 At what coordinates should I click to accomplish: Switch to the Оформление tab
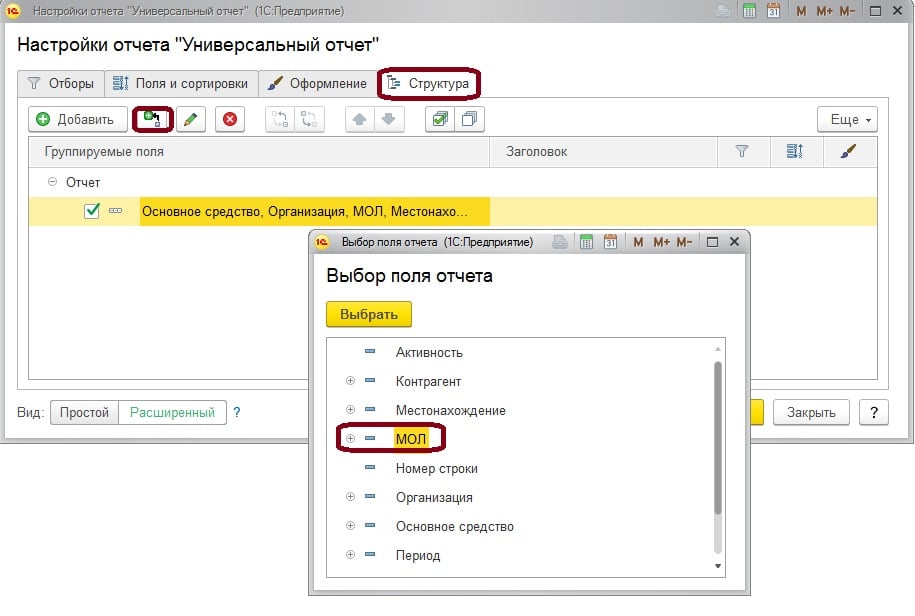point(318,83)
